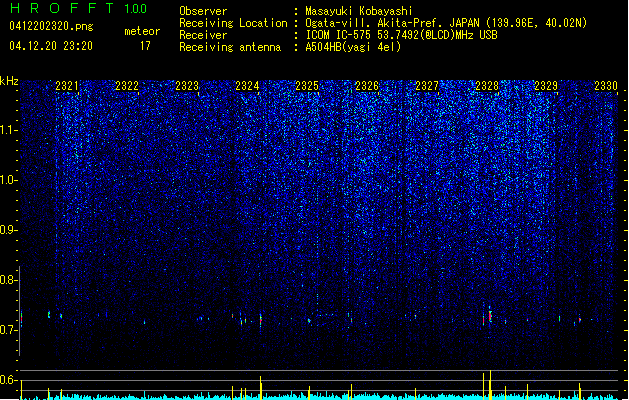
Task: Click the HROFFT 1.0.0 title text
Action: (79, 8)
